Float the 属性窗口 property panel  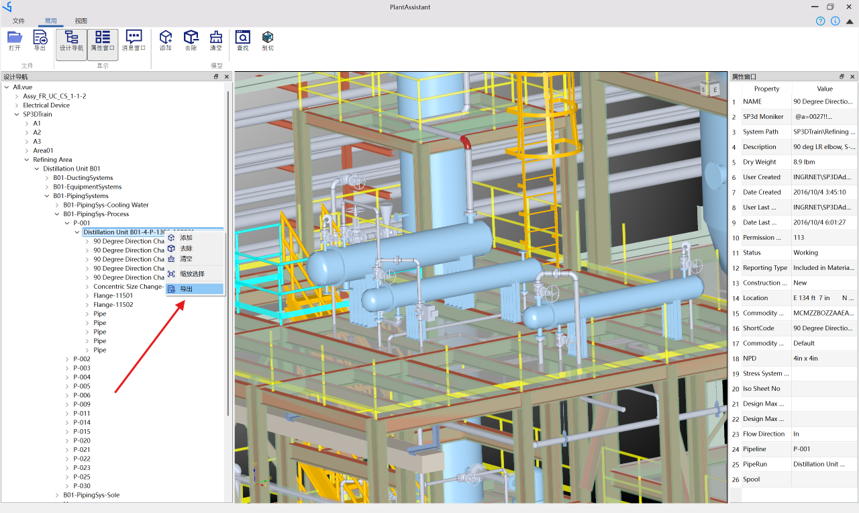[841, 77]
